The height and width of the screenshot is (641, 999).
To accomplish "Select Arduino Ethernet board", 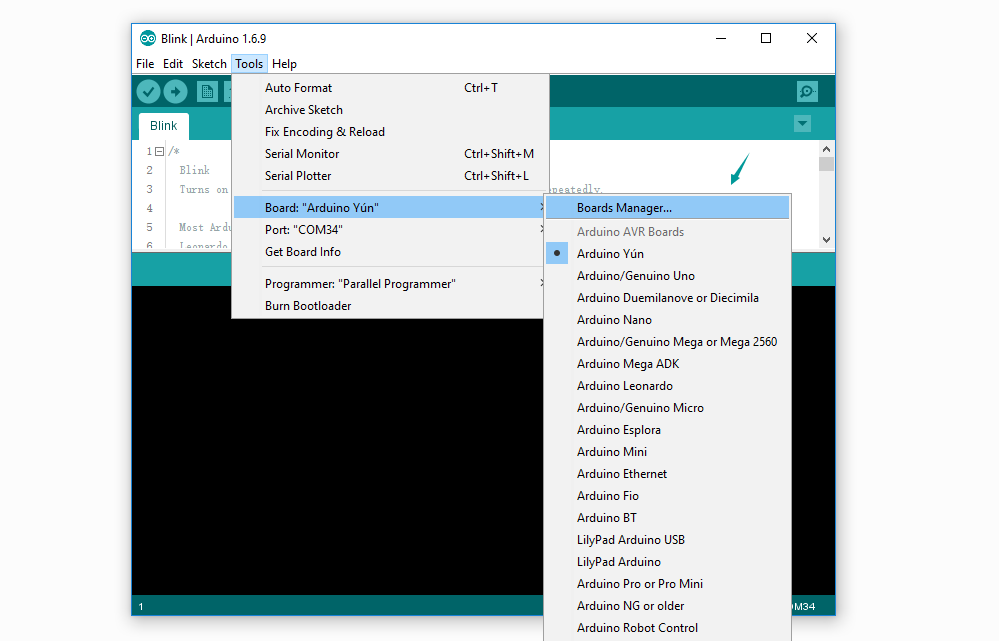I will pos(668,474).
